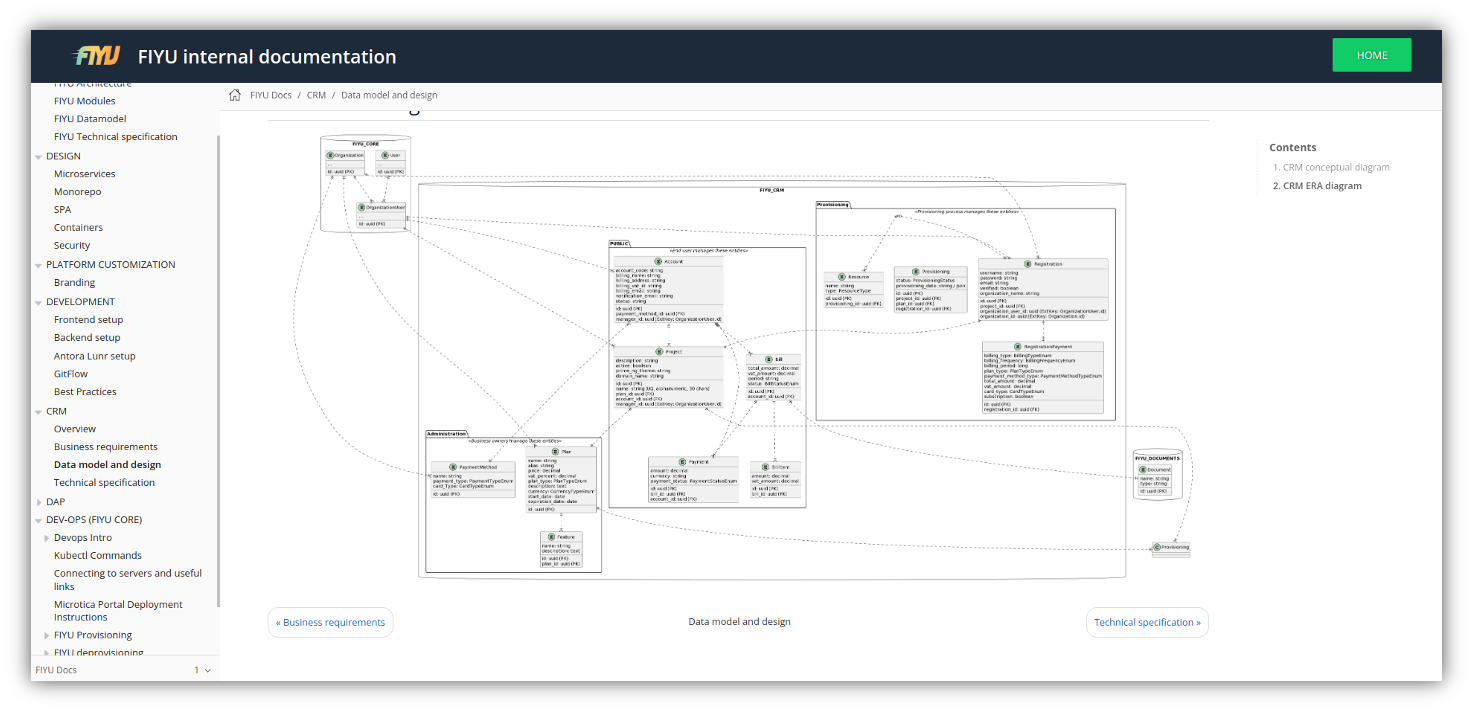
Task: Expand the DAP section arrow
Action: (x=39, y=502)
